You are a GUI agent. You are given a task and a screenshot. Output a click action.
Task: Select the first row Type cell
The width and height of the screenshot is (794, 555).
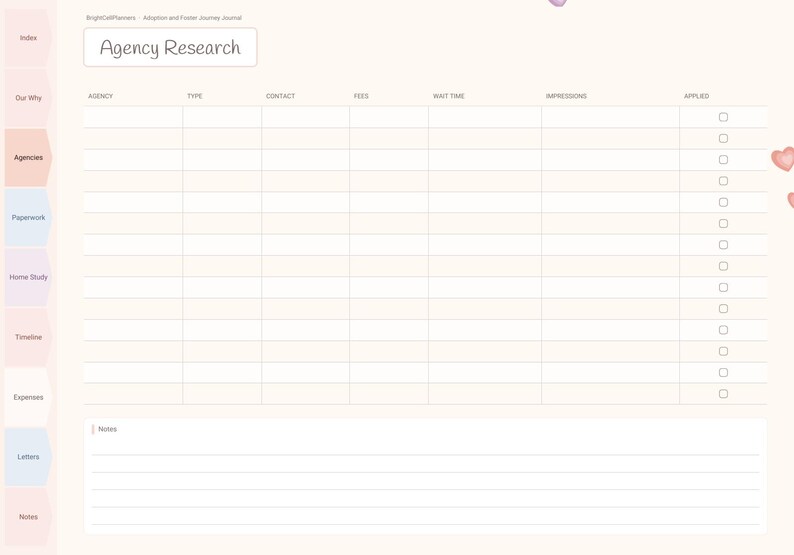pos(222,117)
